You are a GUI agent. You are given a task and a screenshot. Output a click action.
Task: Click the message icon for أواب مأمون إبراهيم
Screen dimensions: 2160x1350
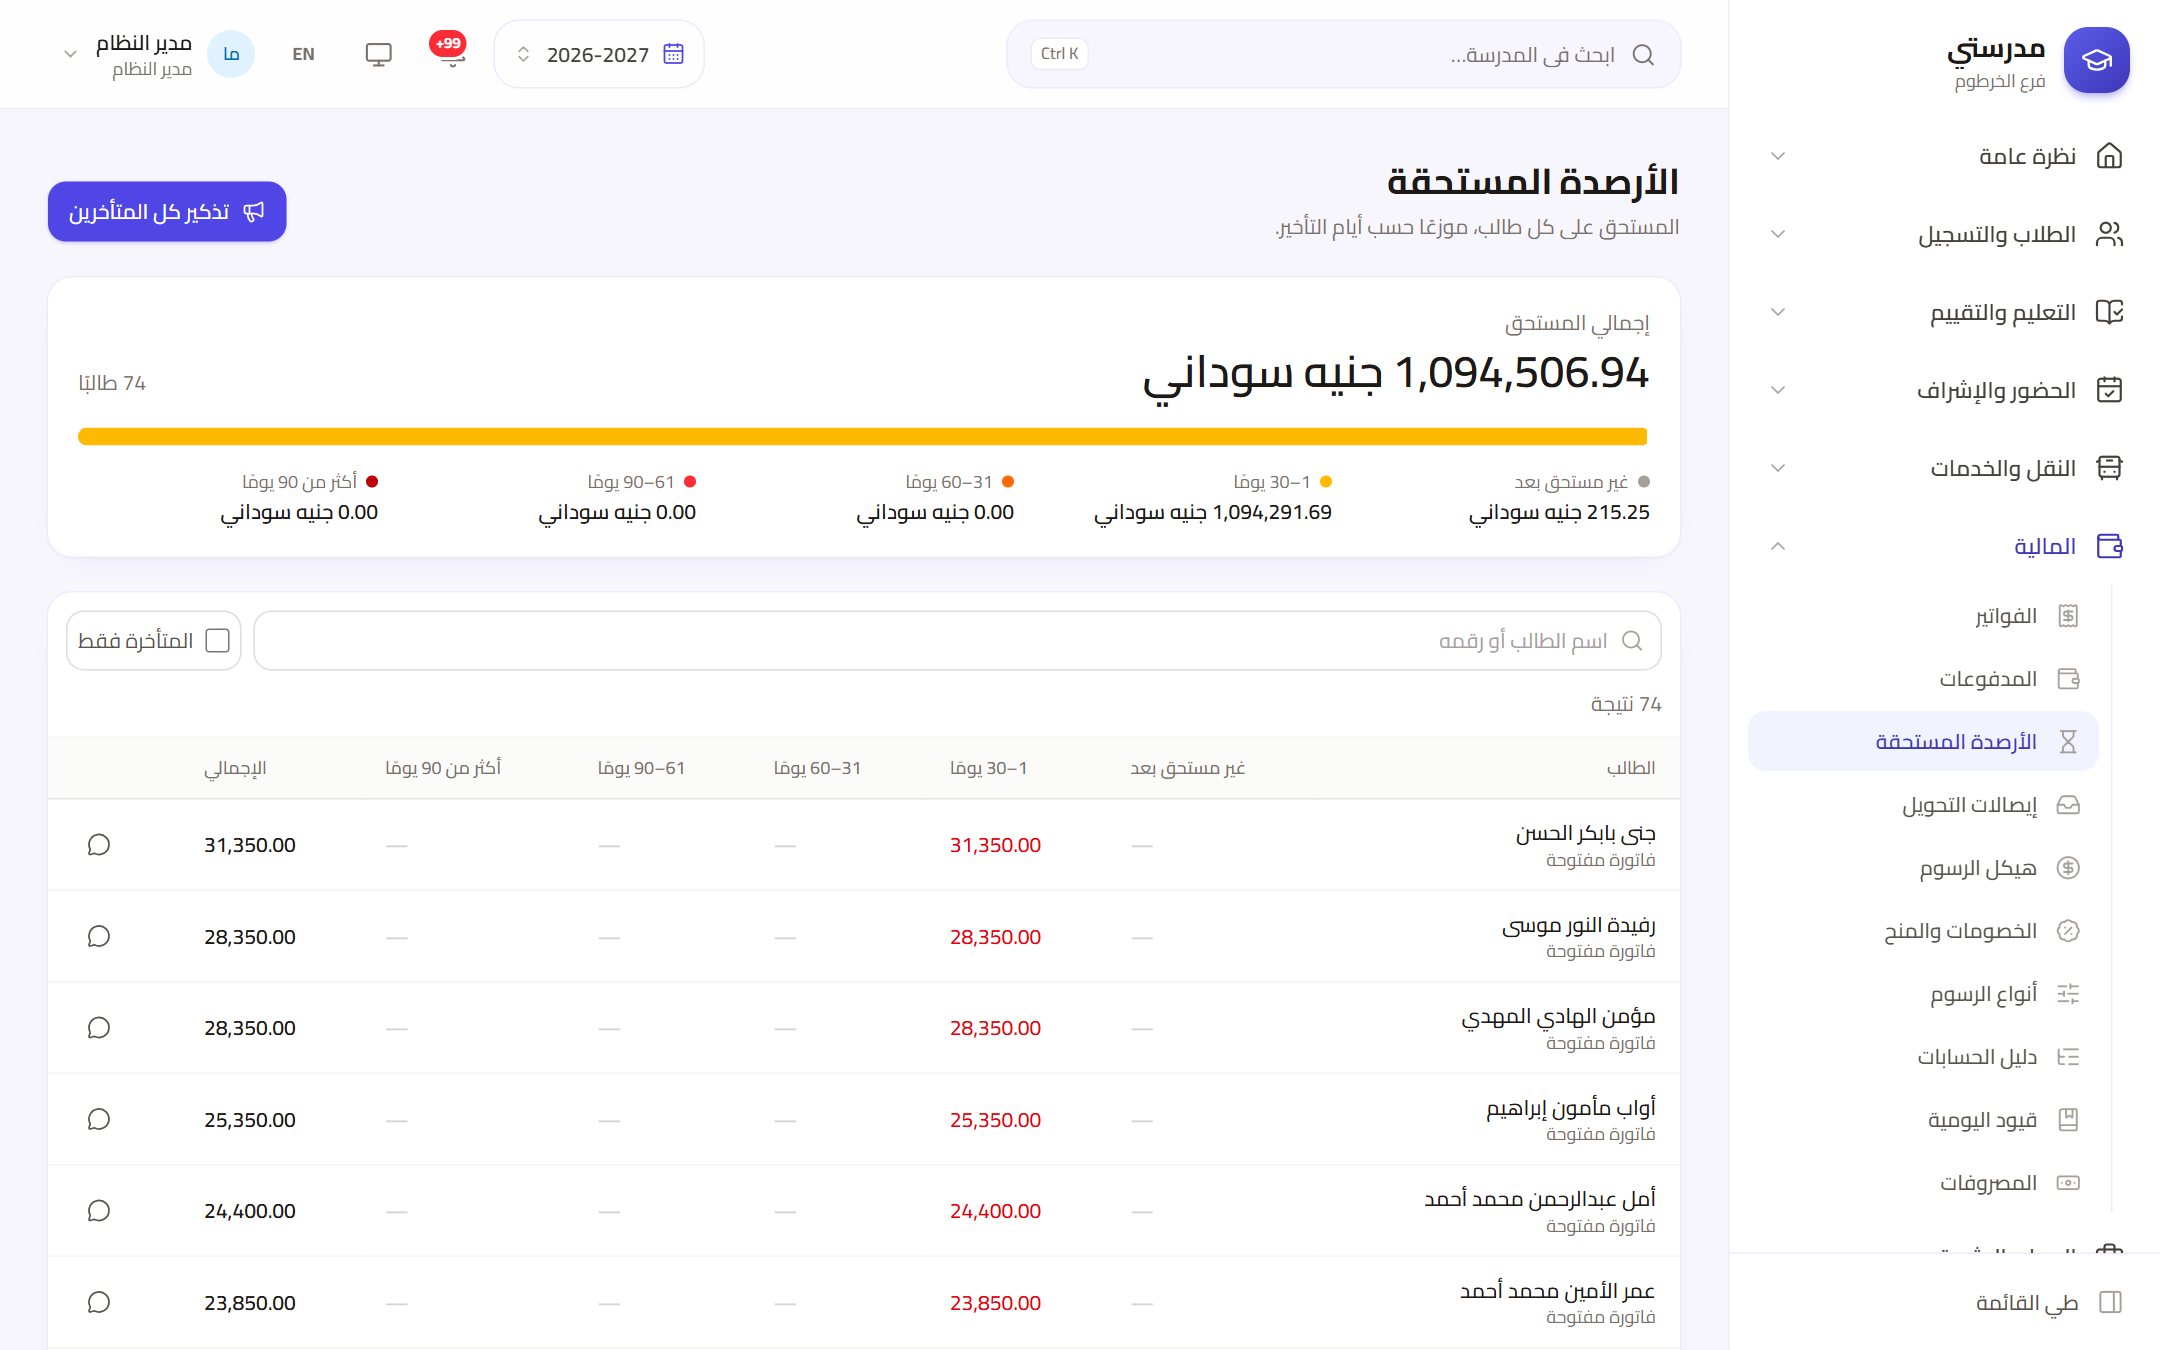[x=98, y=1119]
